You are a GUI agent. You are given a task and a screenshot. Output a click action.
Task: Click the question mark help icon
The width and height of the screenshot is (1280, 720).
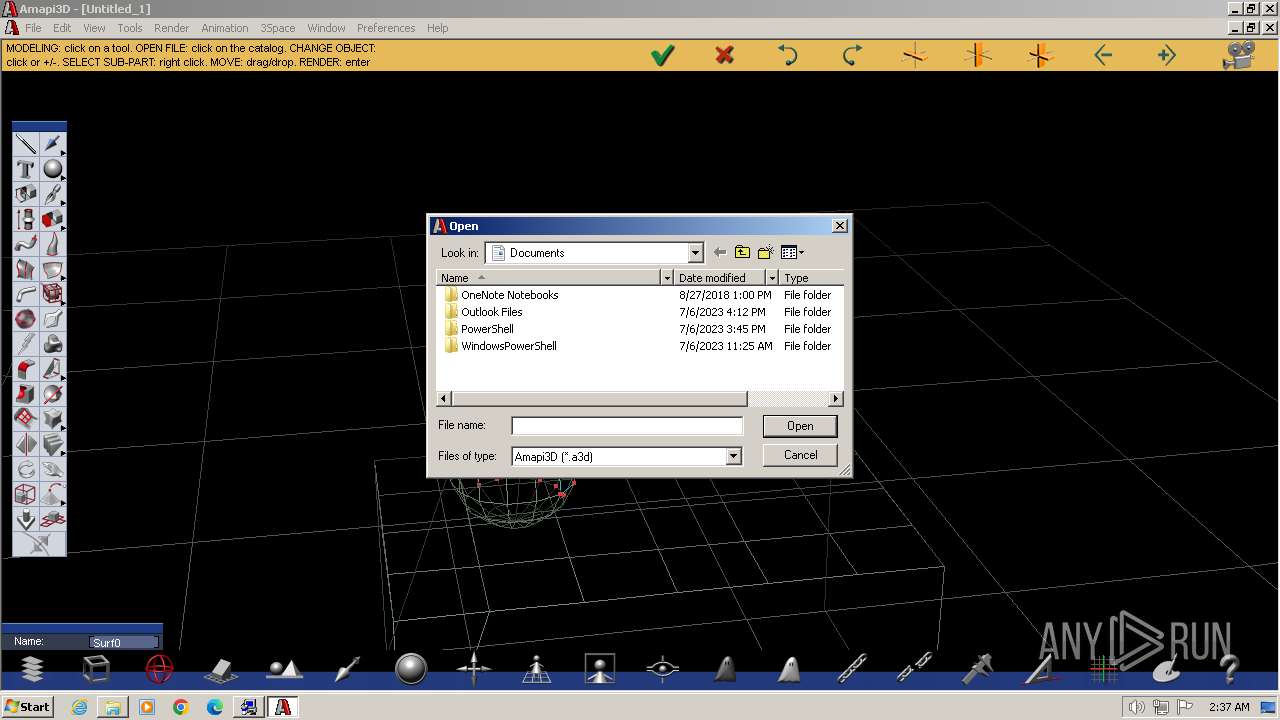pos(1230,669)
